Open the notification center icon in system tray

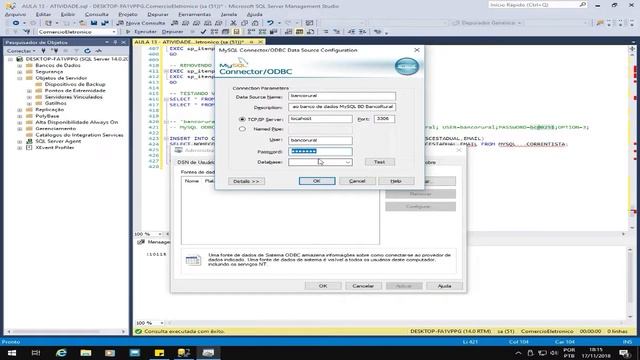point(624,353)
